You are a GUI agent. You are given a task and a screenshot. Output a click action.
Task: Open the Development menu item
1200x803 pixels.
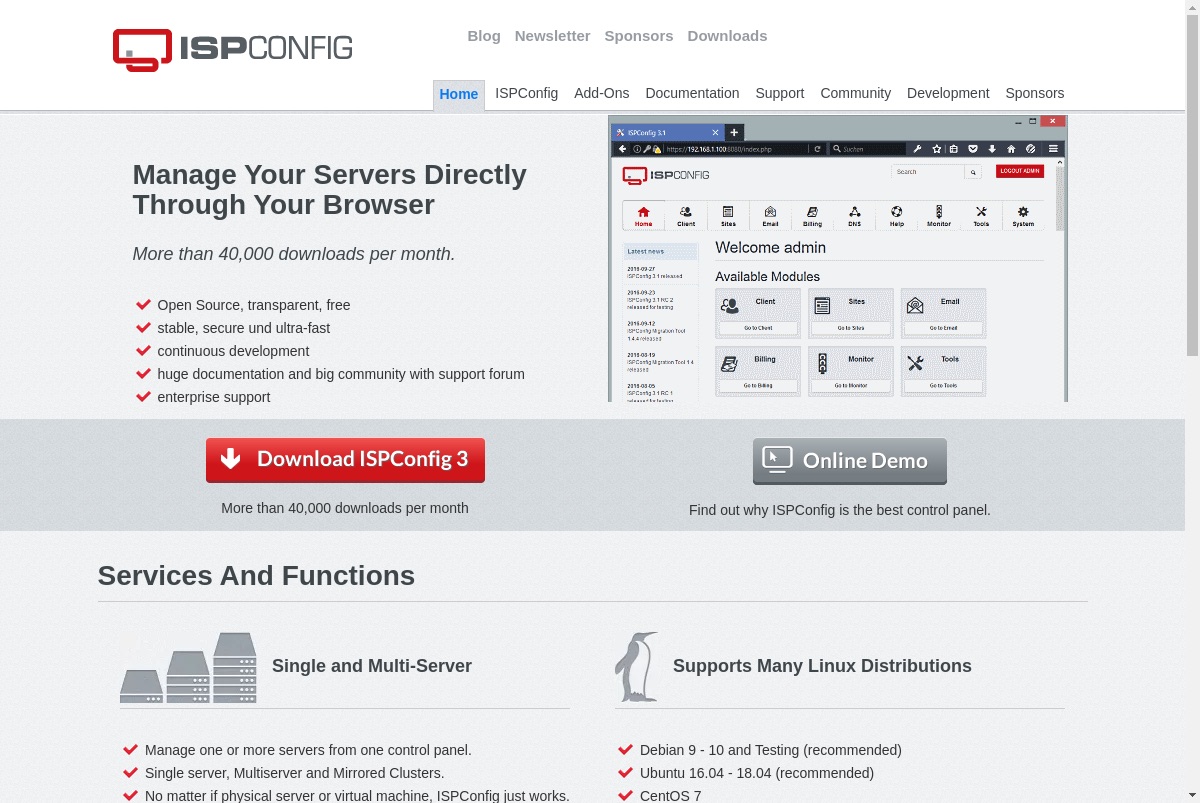tap(948, 93)
